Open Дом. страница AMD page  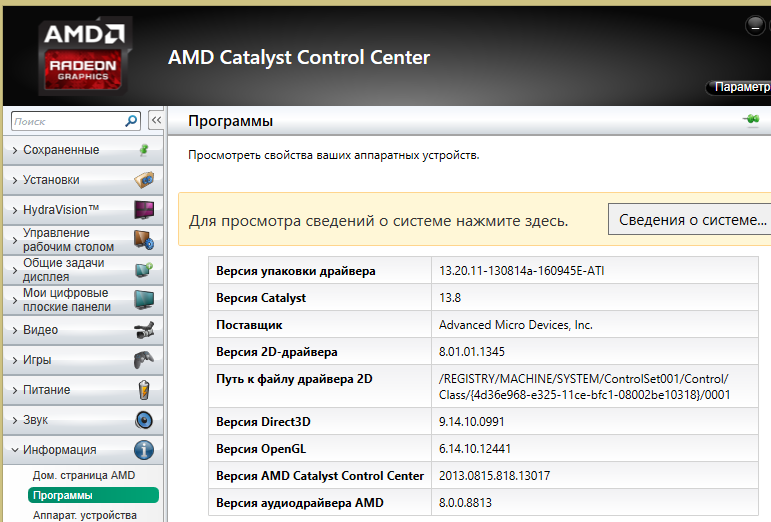pos(84,475)
